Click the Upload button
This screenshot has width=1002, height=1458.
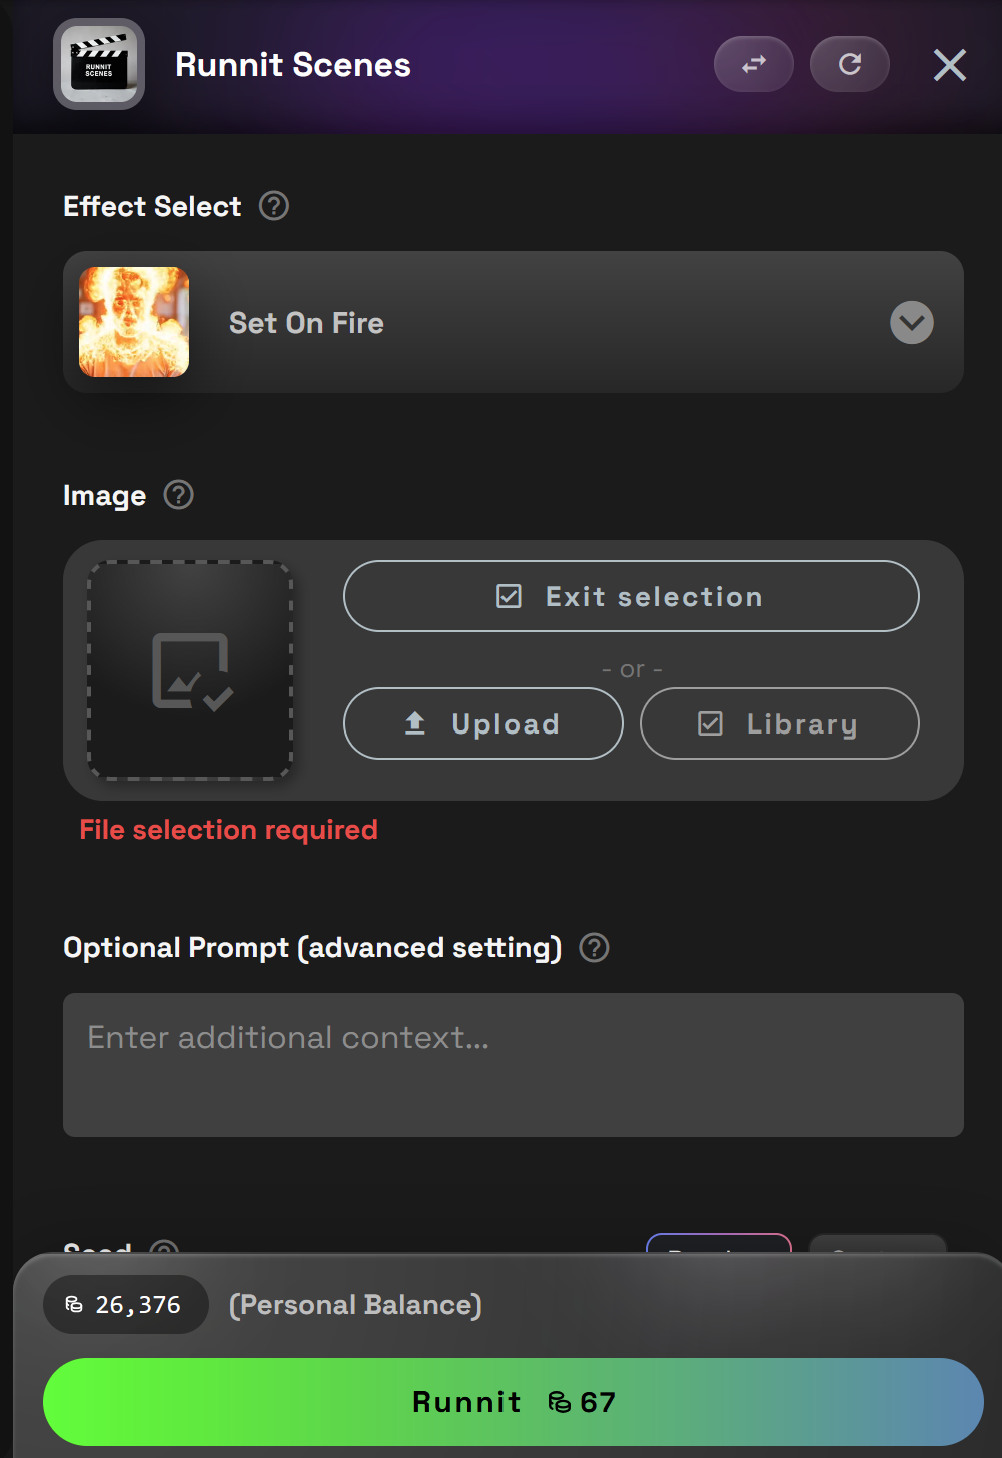tap(483, 723)
